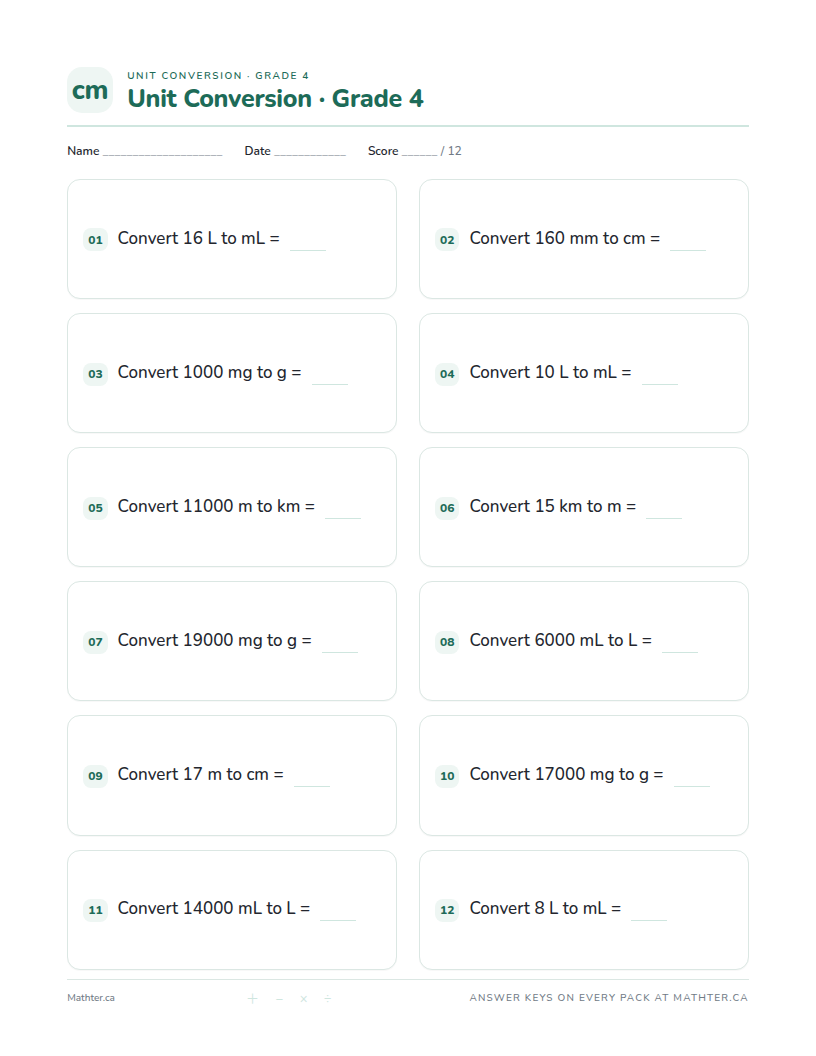
Task: Click the Name blank line
Action: [x=162, y=154]
